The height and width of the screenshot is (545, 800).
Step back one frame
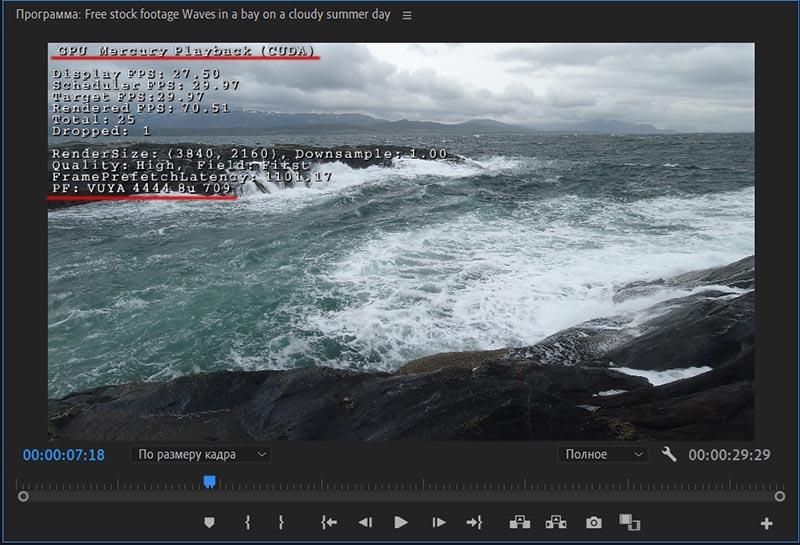pos(365,522)
